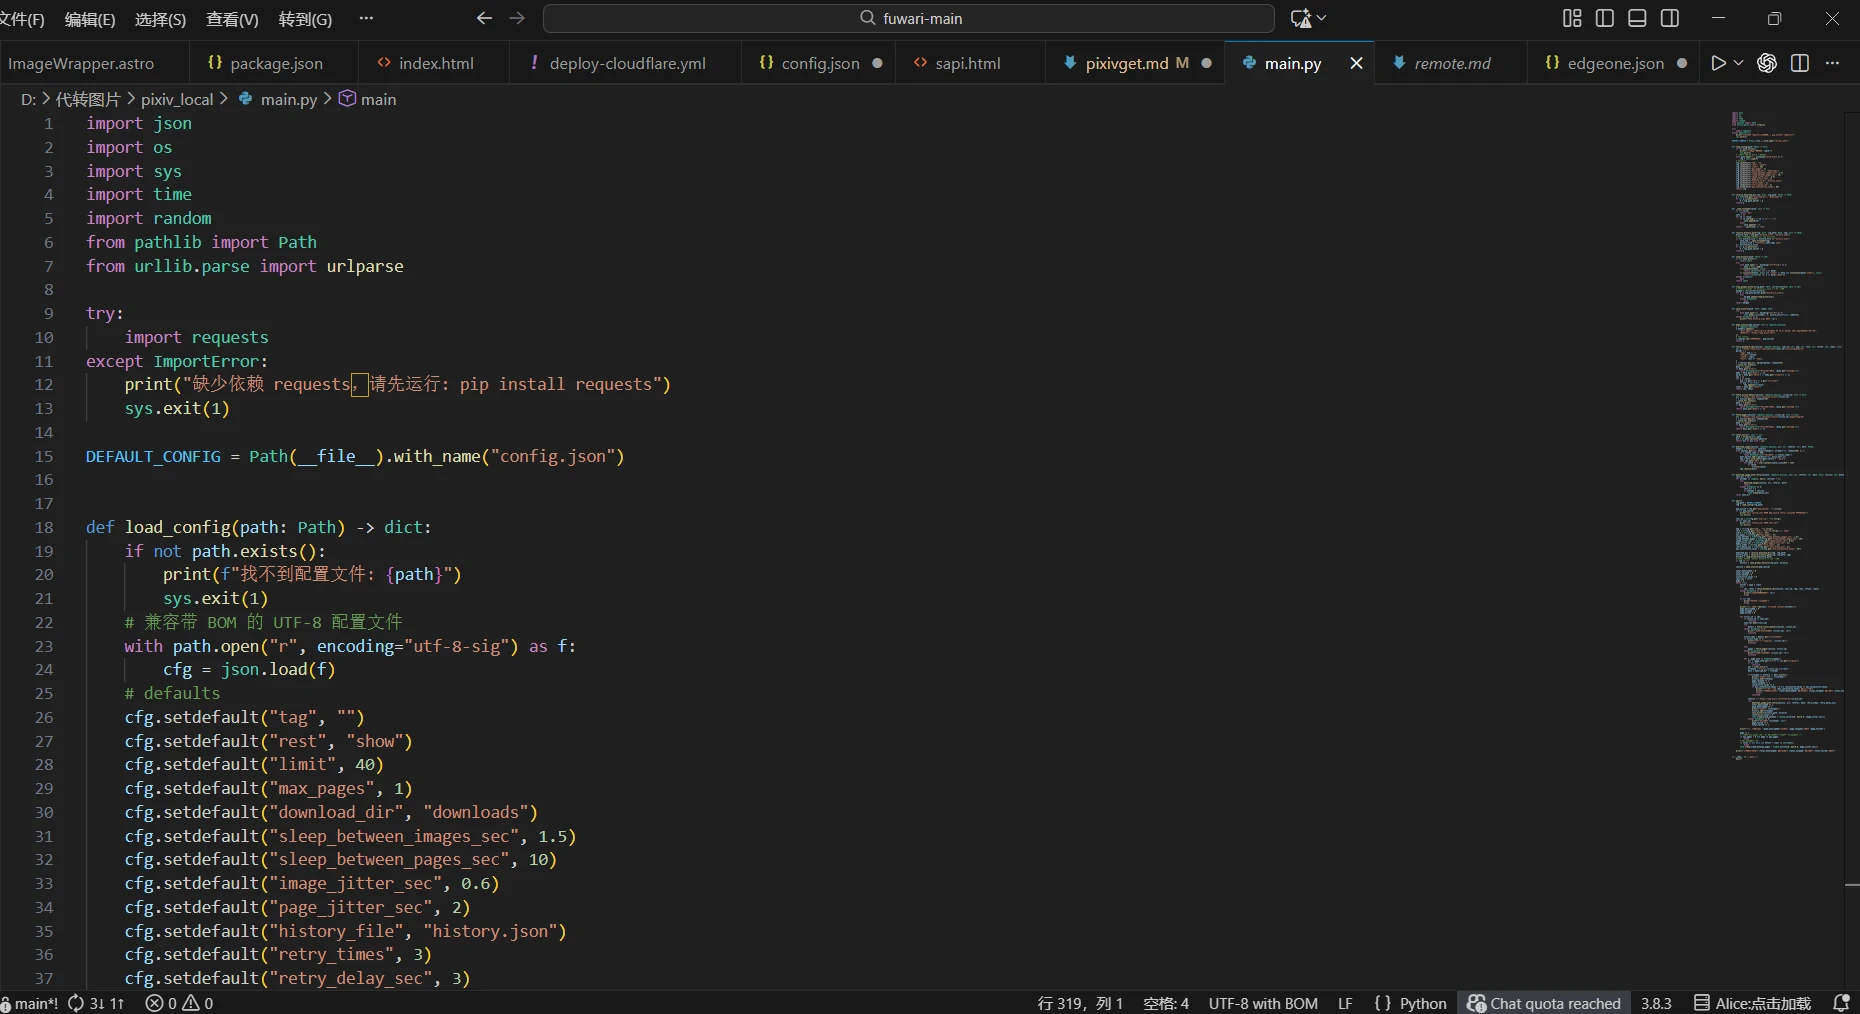Expand the hidden menus ellipsis
This screenshot has height=1014, width=1860.
tap(366, 18)
